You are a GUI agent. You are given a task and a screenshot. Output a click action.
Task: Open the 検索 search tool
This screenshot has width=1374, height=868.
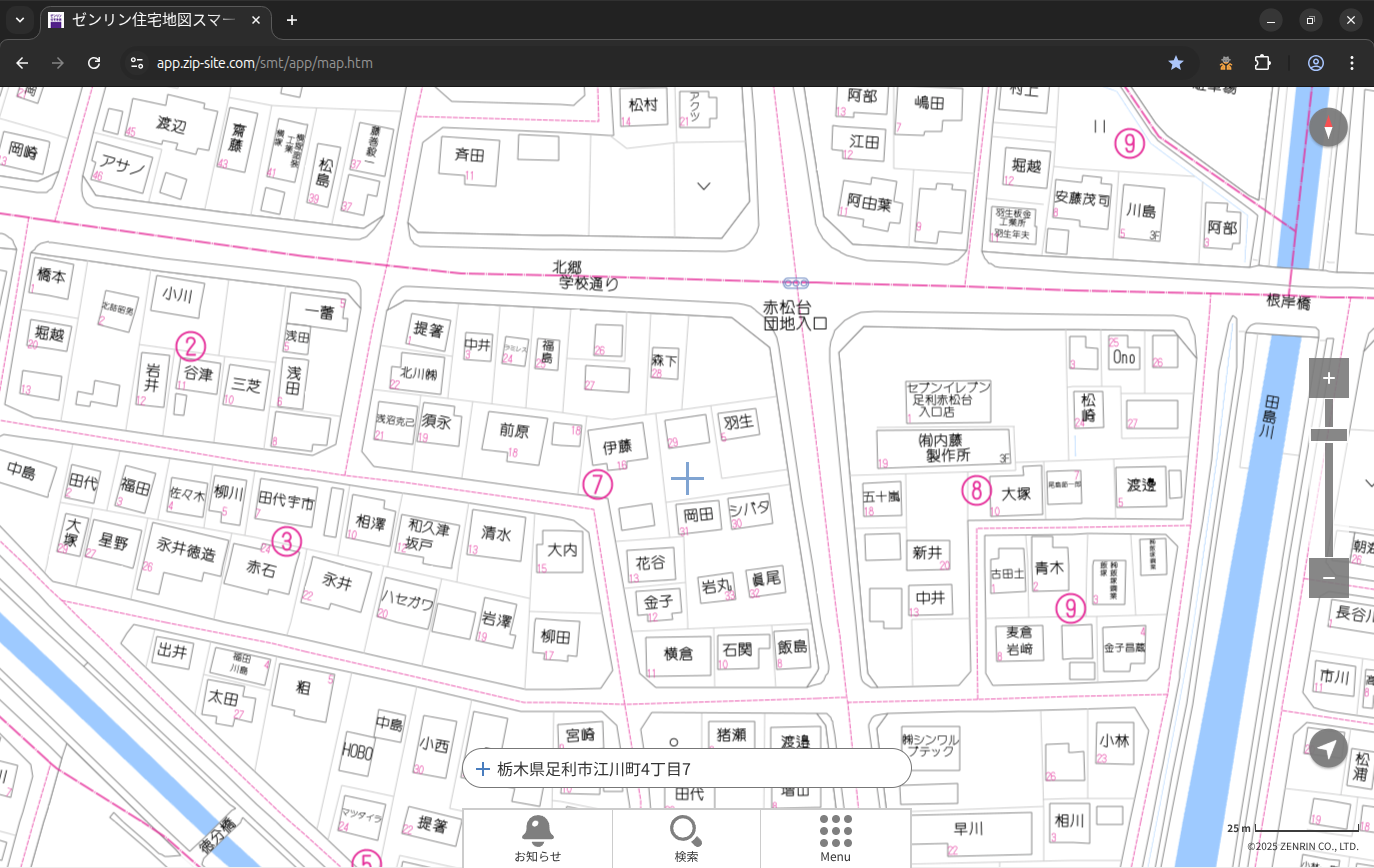(686, 838)
